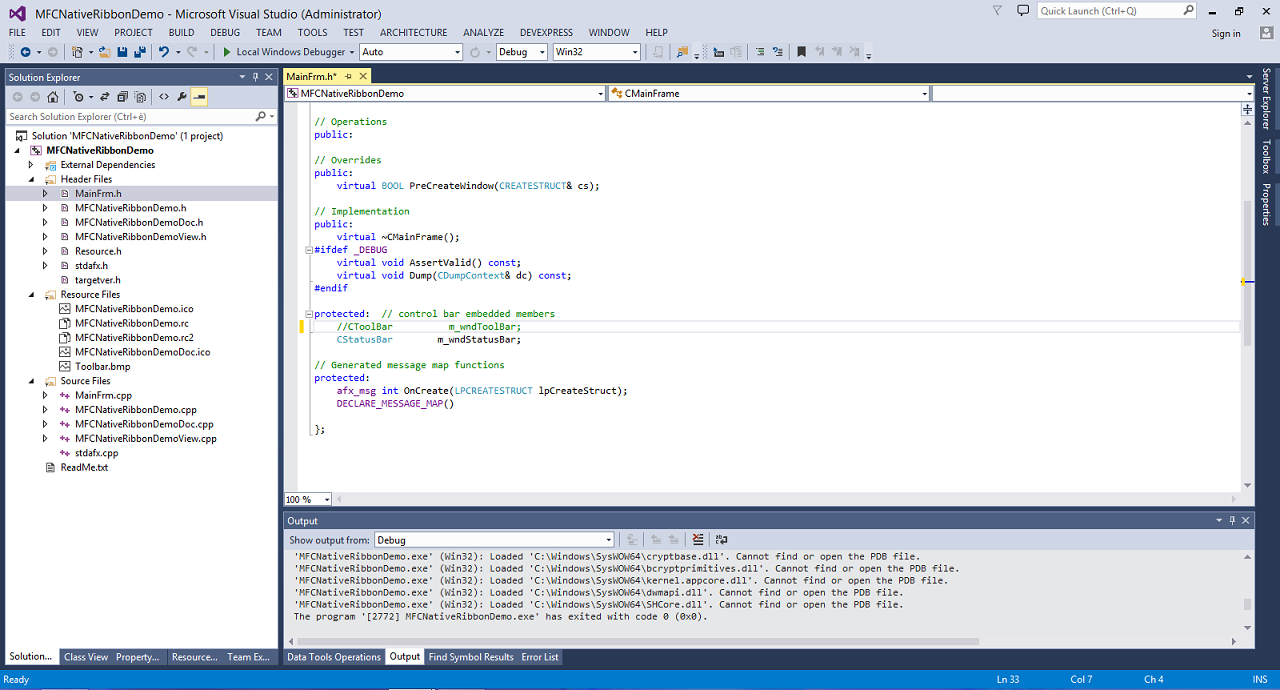This screenshot has height=690, width=1280.
Task: Expand the MainFrm.cpp tree node
Action: click(x=45, y=396)
